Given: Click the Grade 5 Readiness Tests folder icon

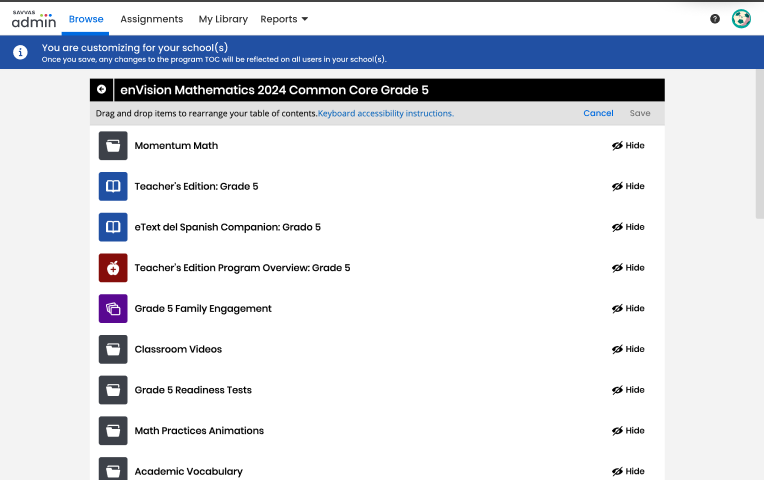Looking at the screenshot, I should (x=113, y=390).
